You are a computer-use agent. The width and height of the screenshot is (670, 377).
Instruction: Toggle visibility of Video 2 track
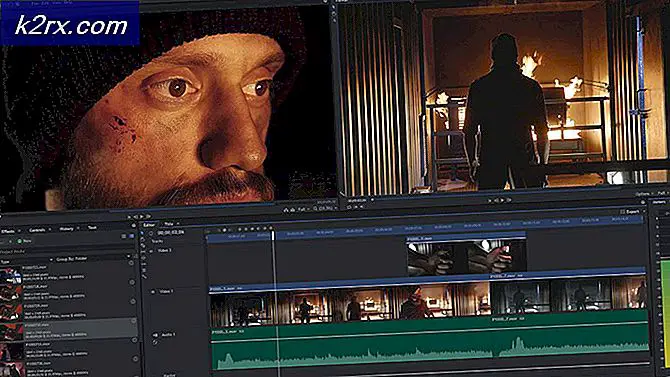pyautogui.click(x=151, y=251)
